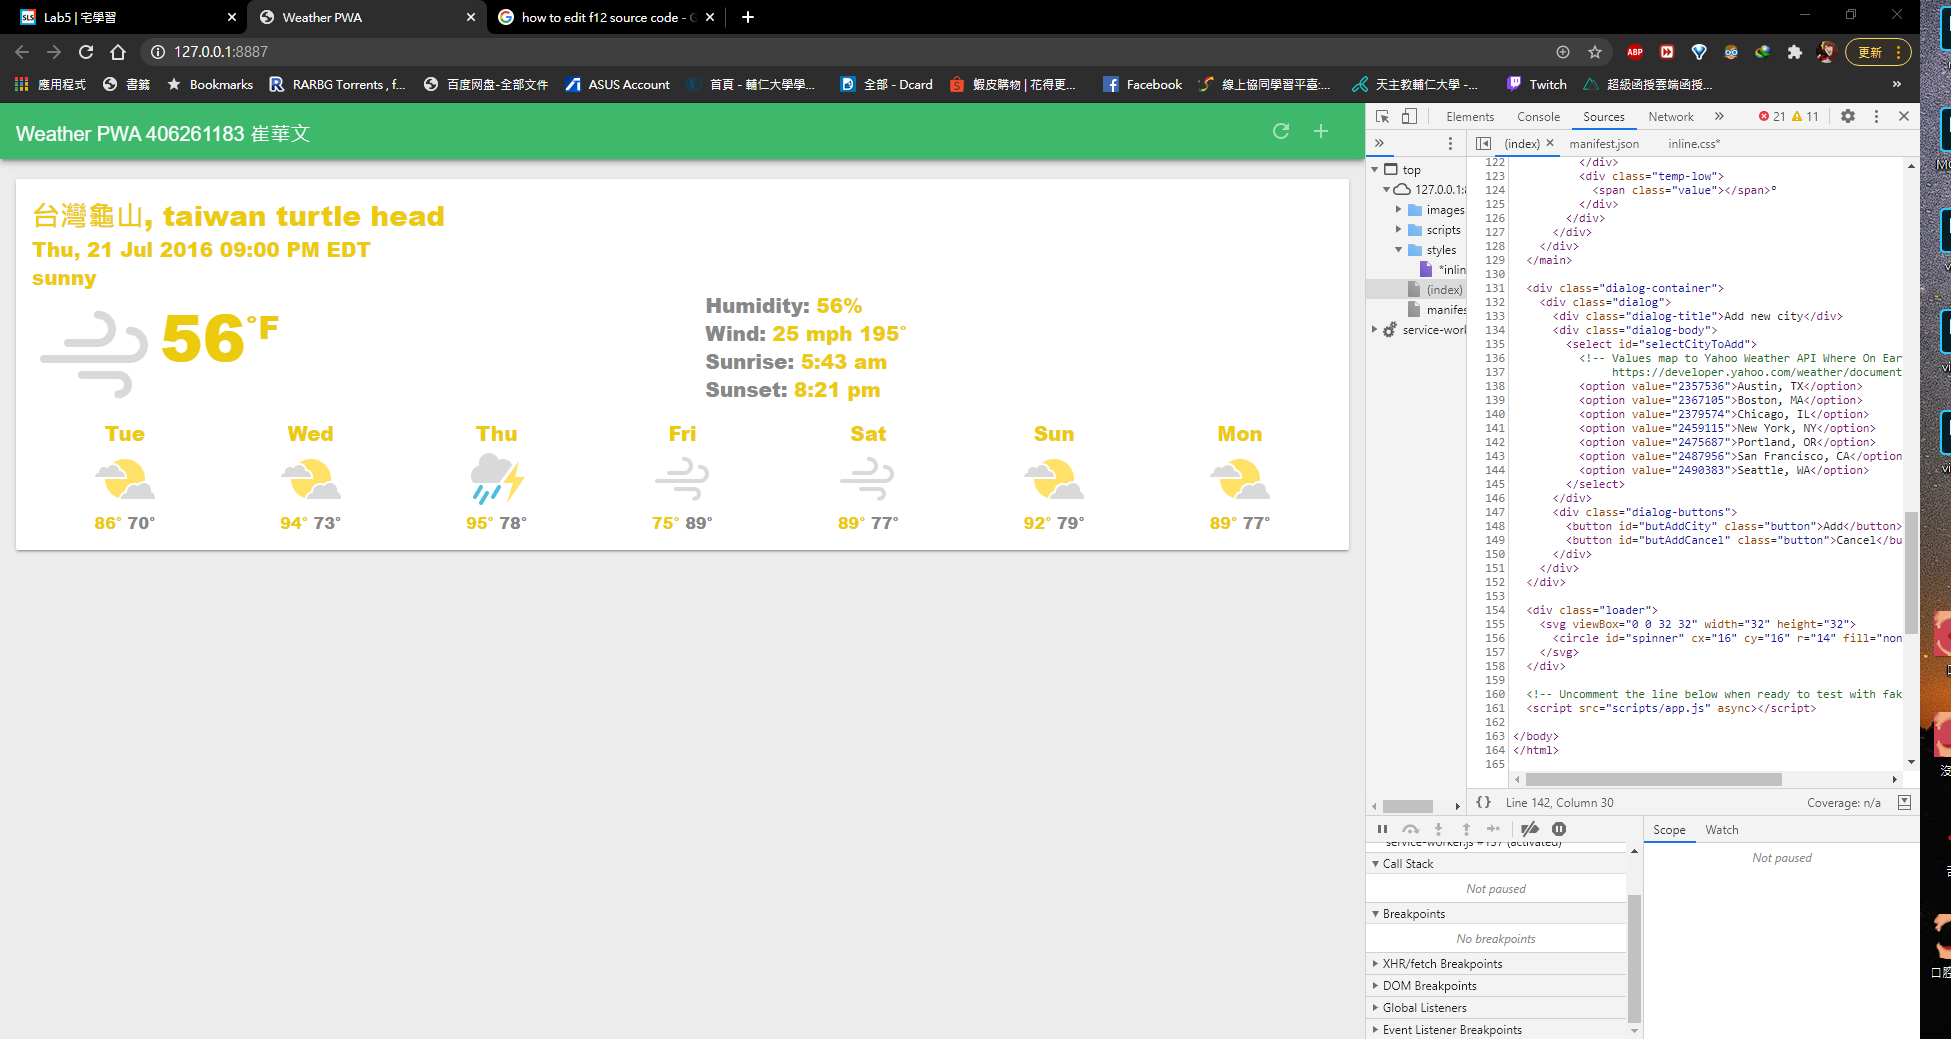This screenshot has width=1951, height=1039.
Task: Open DevTools settings gear
Action: 1848,116
